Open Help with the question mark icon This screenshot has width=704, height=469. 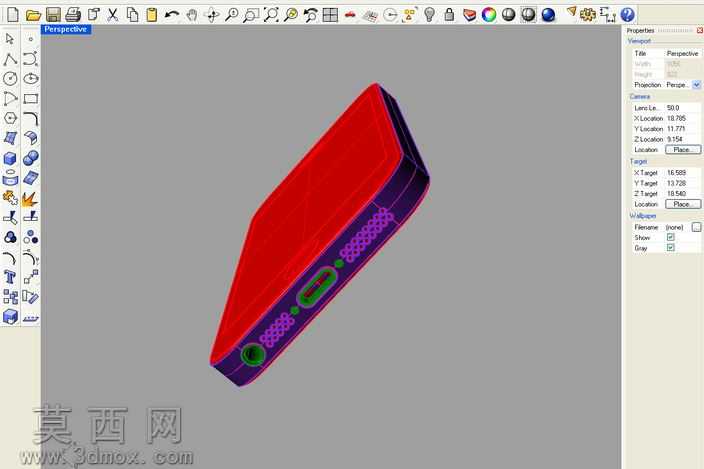tap(627, 15)
